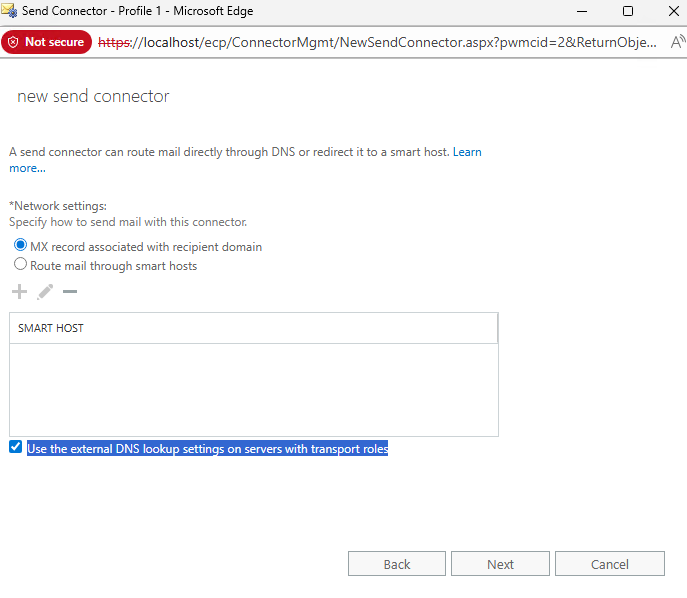
Task: Click inside the empty smart host list
Action: [253, 390]
